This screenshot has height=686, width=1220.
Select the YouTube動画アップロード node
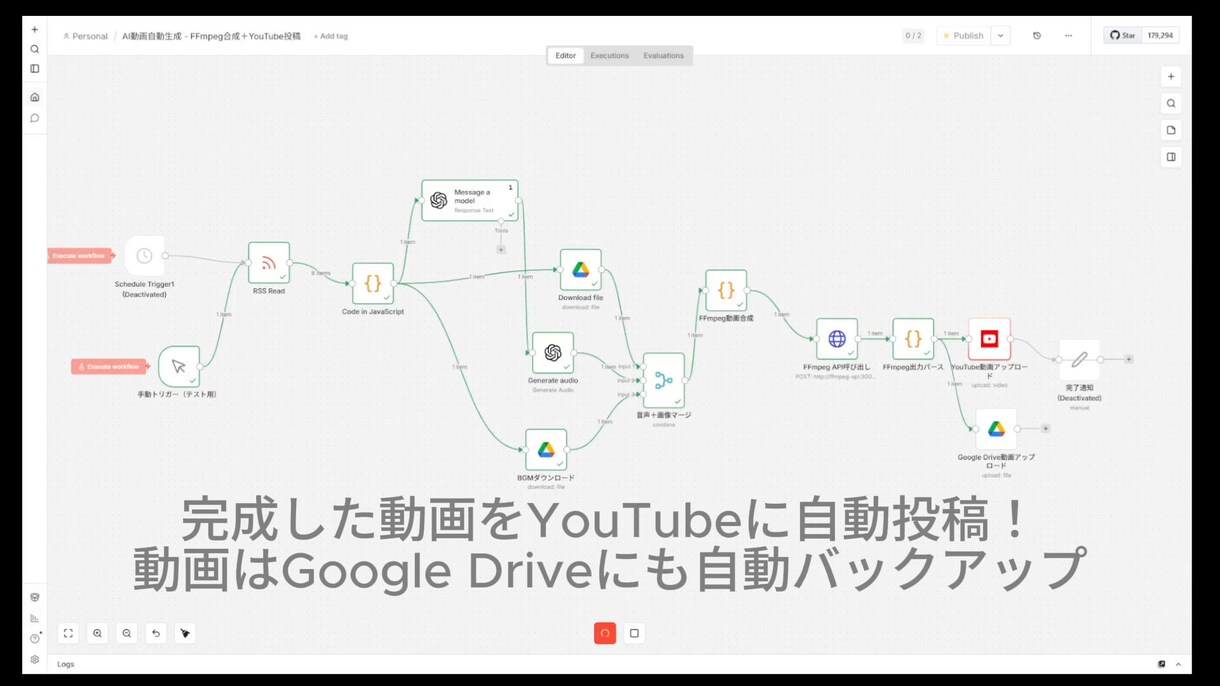tap(989, 339)
